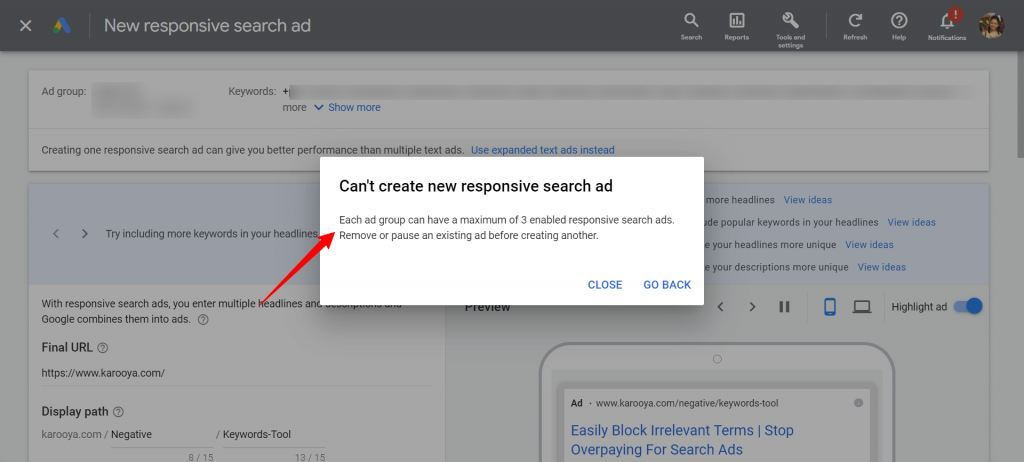Toggle the Highlight ad switch
This screenshot has height=462, width=1024.
pyautogui.click(x=968, y=306)
